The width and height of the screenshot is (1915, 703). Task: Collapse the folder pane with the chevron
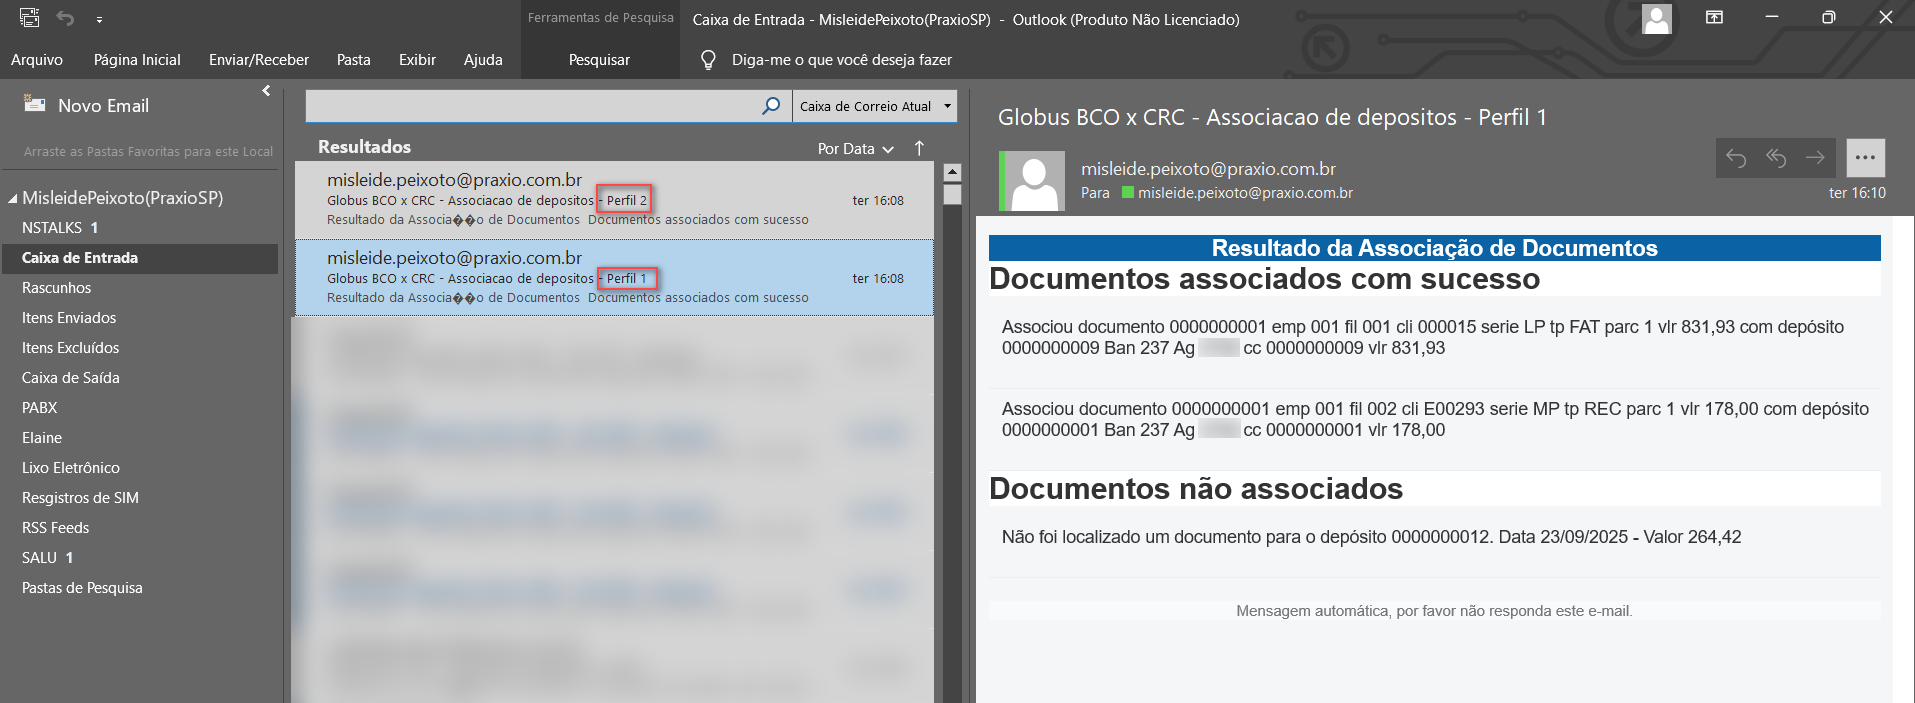266,91
